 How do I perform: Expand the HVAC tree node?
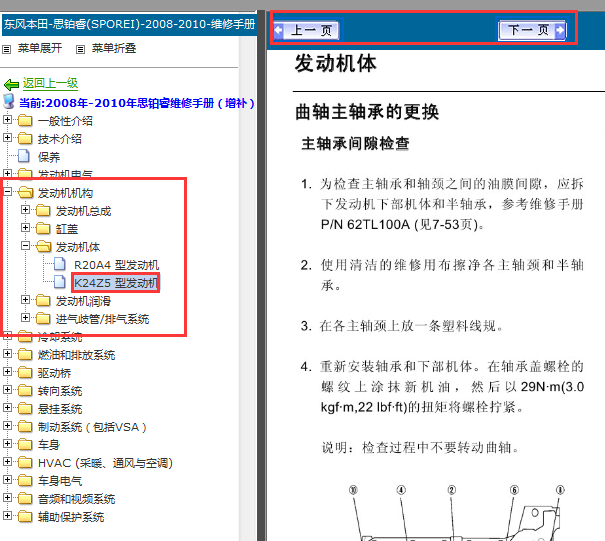tap(7, 462)
